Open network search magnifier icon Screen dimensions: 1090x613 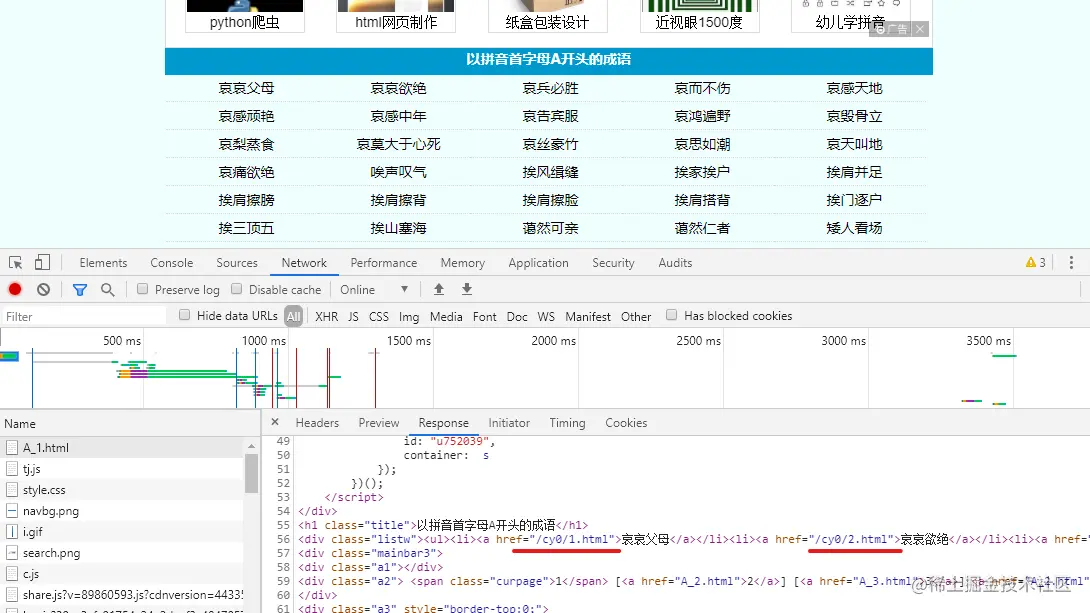pos(108,289)
